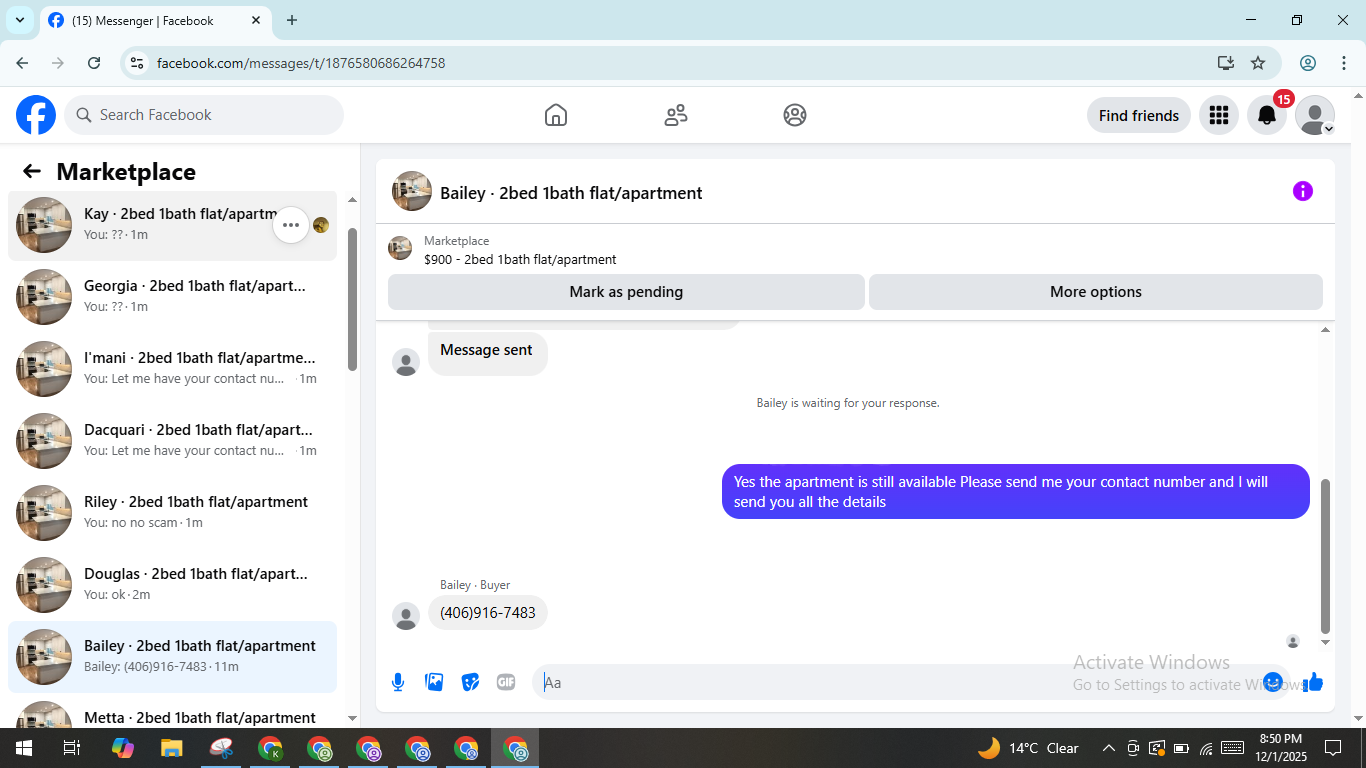Click the attach photo icon
This screenshot has height=768, width=1366.
click(434, 682)
